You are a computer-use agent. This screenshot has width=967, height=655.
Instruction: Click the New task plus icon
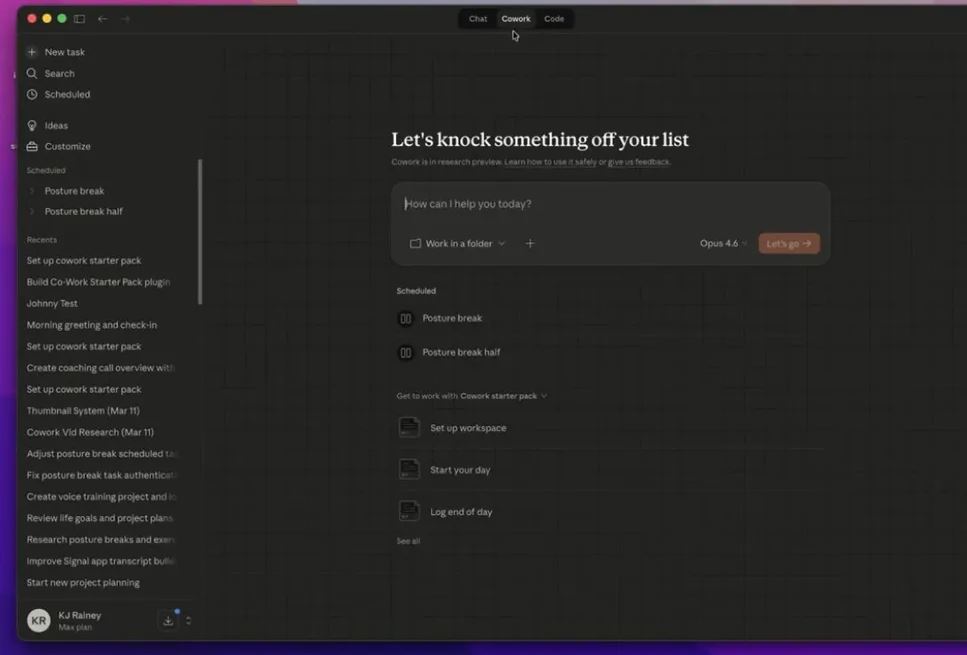(32, 52)
